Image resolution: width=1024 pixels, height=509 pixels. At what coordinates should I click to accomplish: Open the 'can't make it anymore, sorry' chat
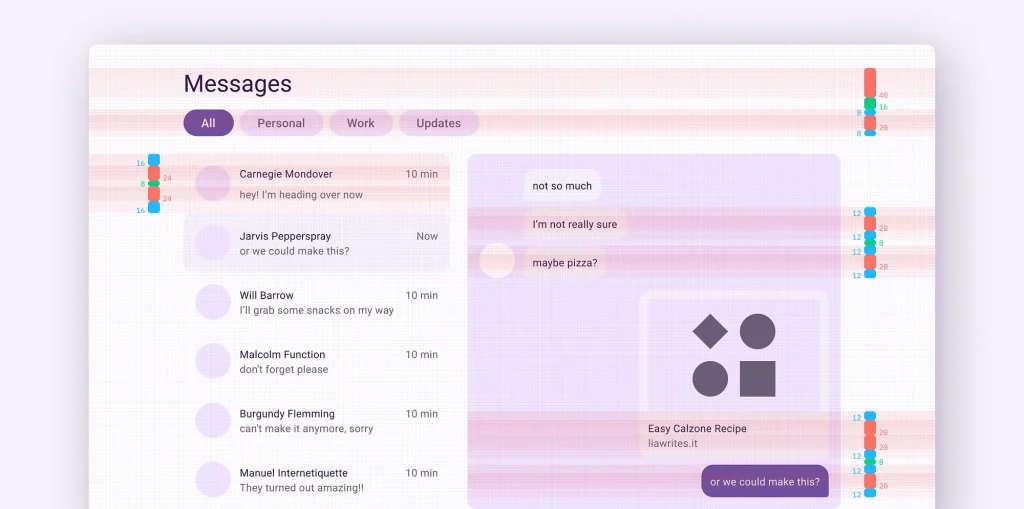306,429
